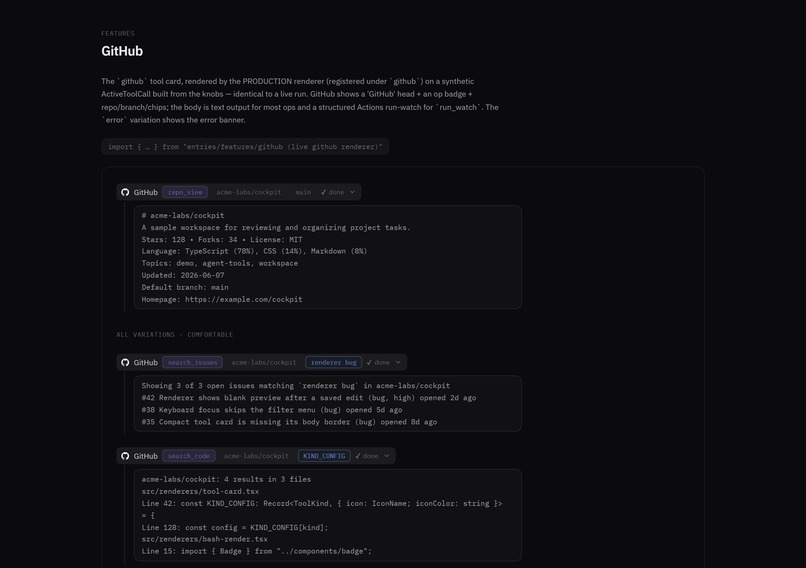The width and height of the screenshot is (806, 568).
Task: Click 'Line 128: const config' result line
Action: [x=235, y=527]
